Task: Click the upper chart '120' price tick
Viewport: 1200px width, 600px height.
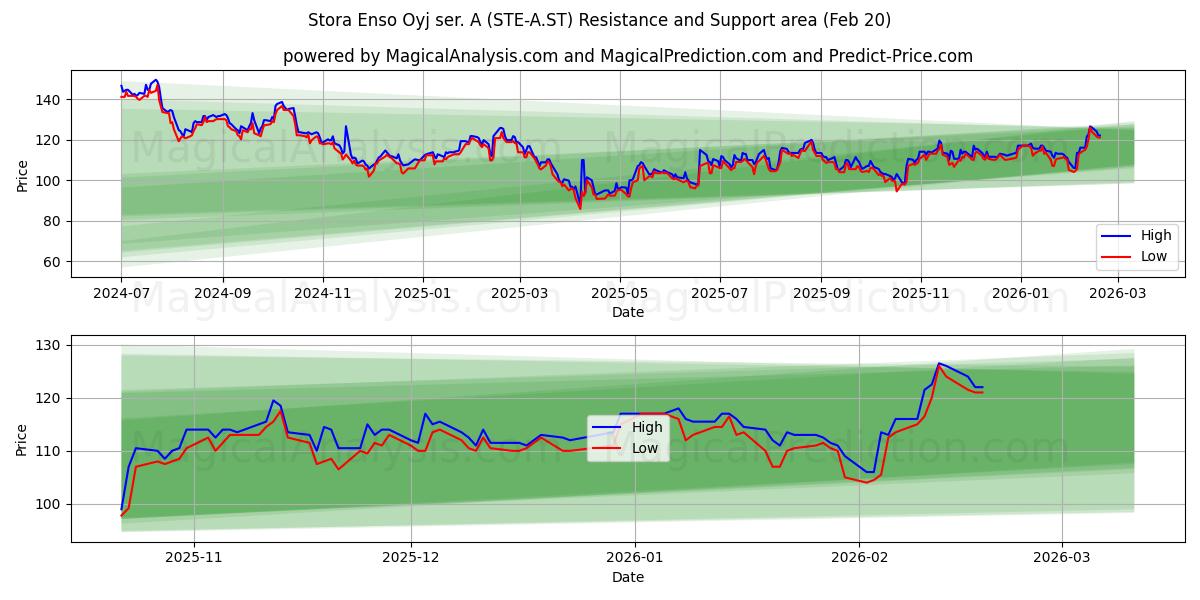Action: (50, 141)
